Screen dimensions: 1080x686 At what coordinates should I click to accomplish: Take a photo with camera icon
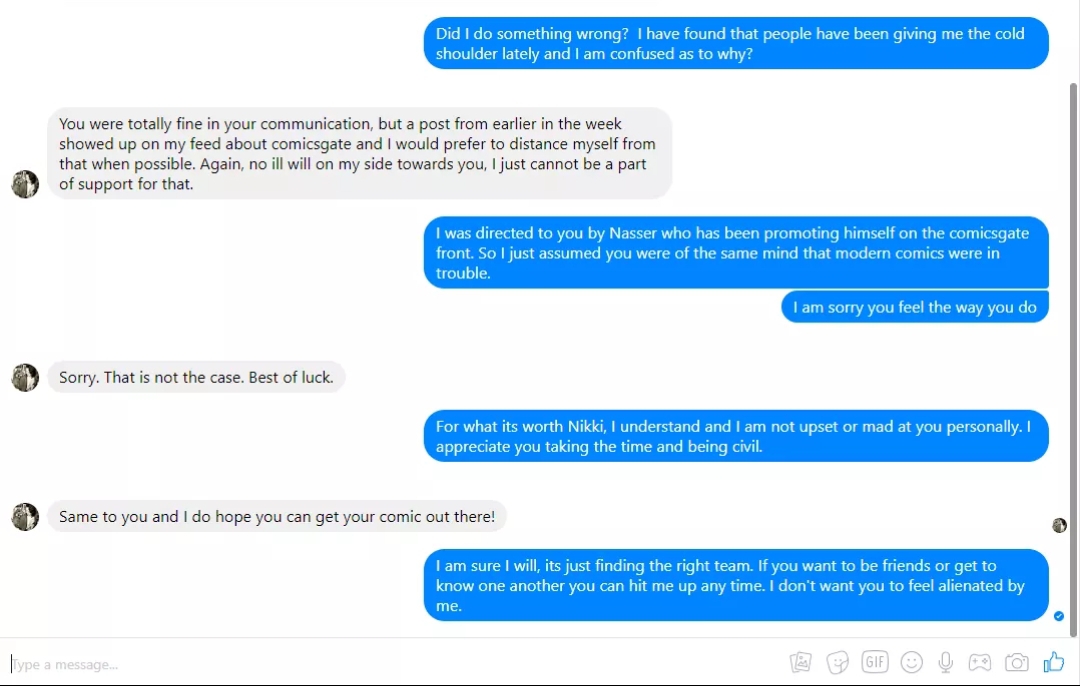point(1017,663)
